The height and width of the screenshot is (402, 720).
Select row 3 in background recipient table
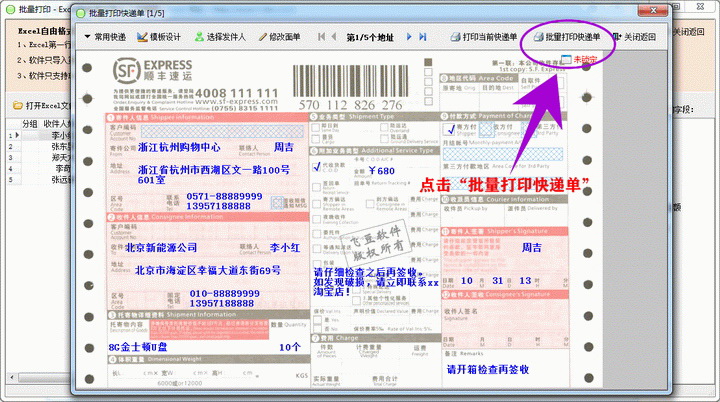pos(39,158)
